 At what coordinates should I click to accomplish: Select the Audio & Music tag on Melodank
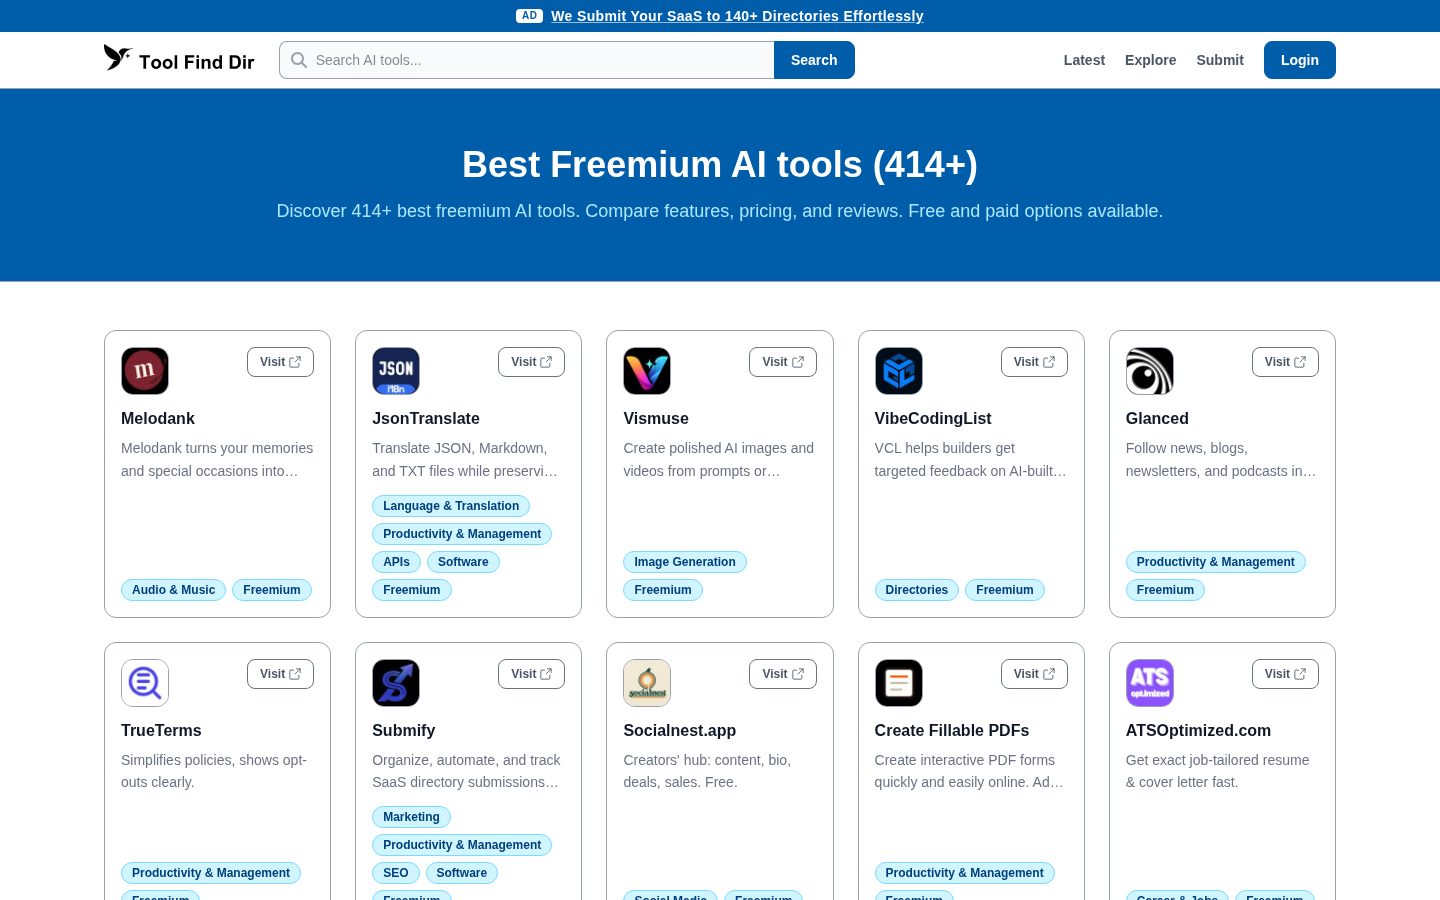(x=173, y=590)
